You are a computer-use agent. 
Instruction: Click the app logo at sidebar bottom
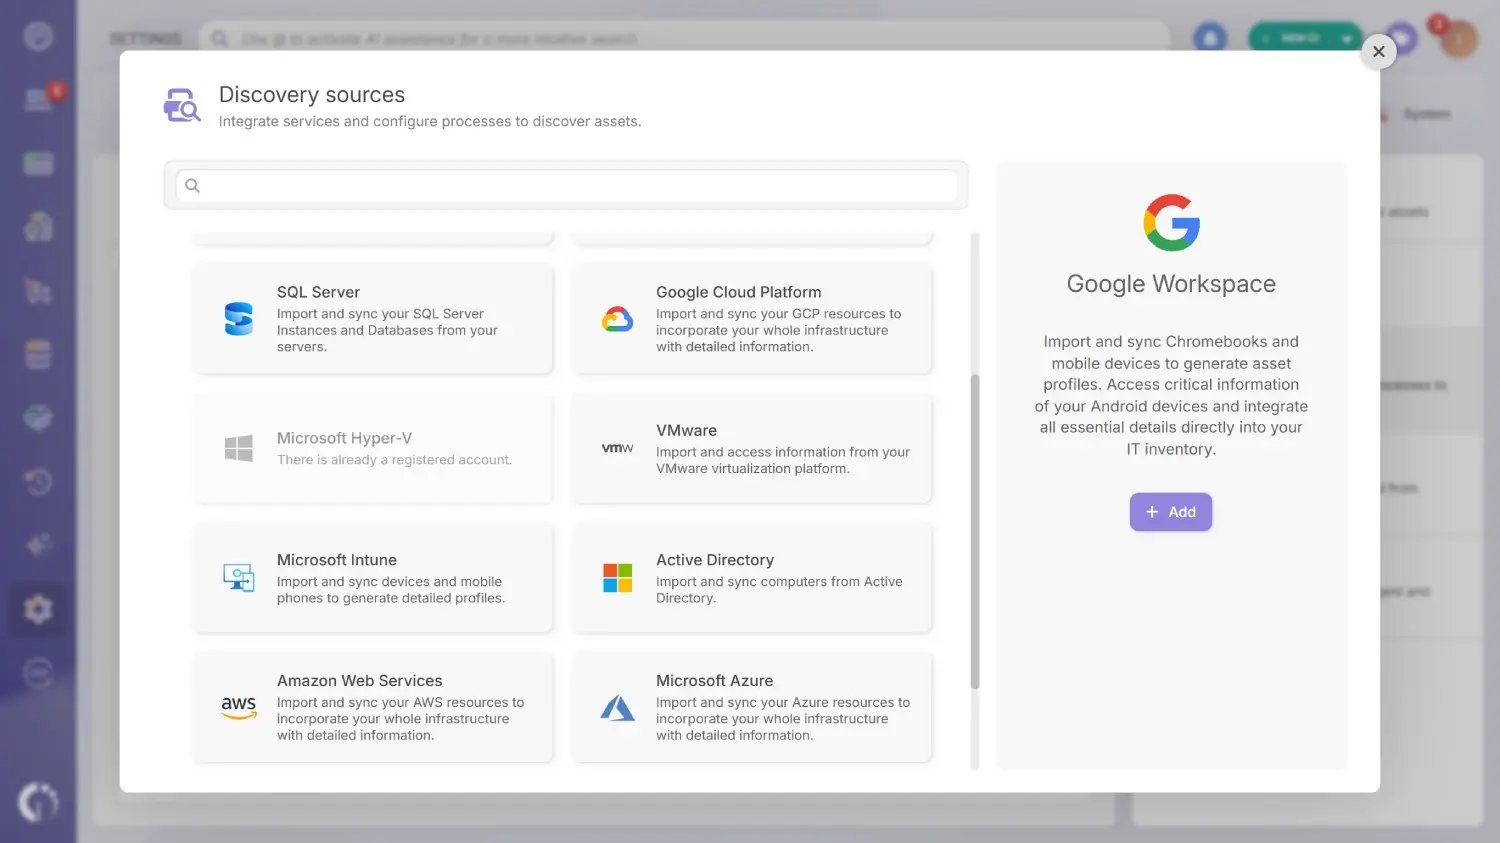pos(38,802)
